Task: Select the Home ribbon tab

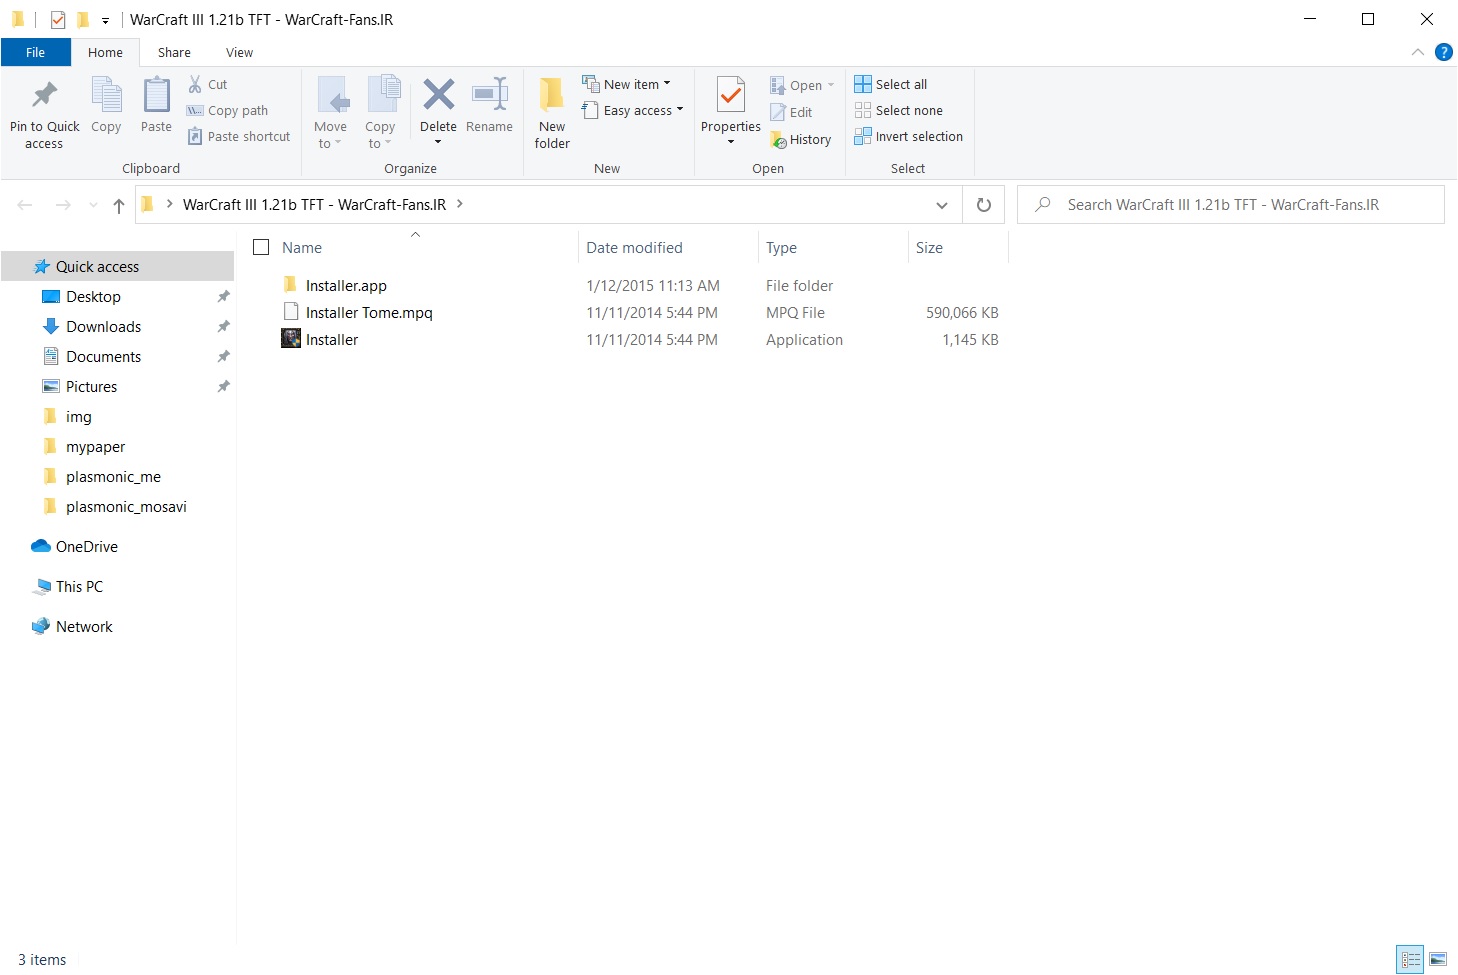Action: 105,52
